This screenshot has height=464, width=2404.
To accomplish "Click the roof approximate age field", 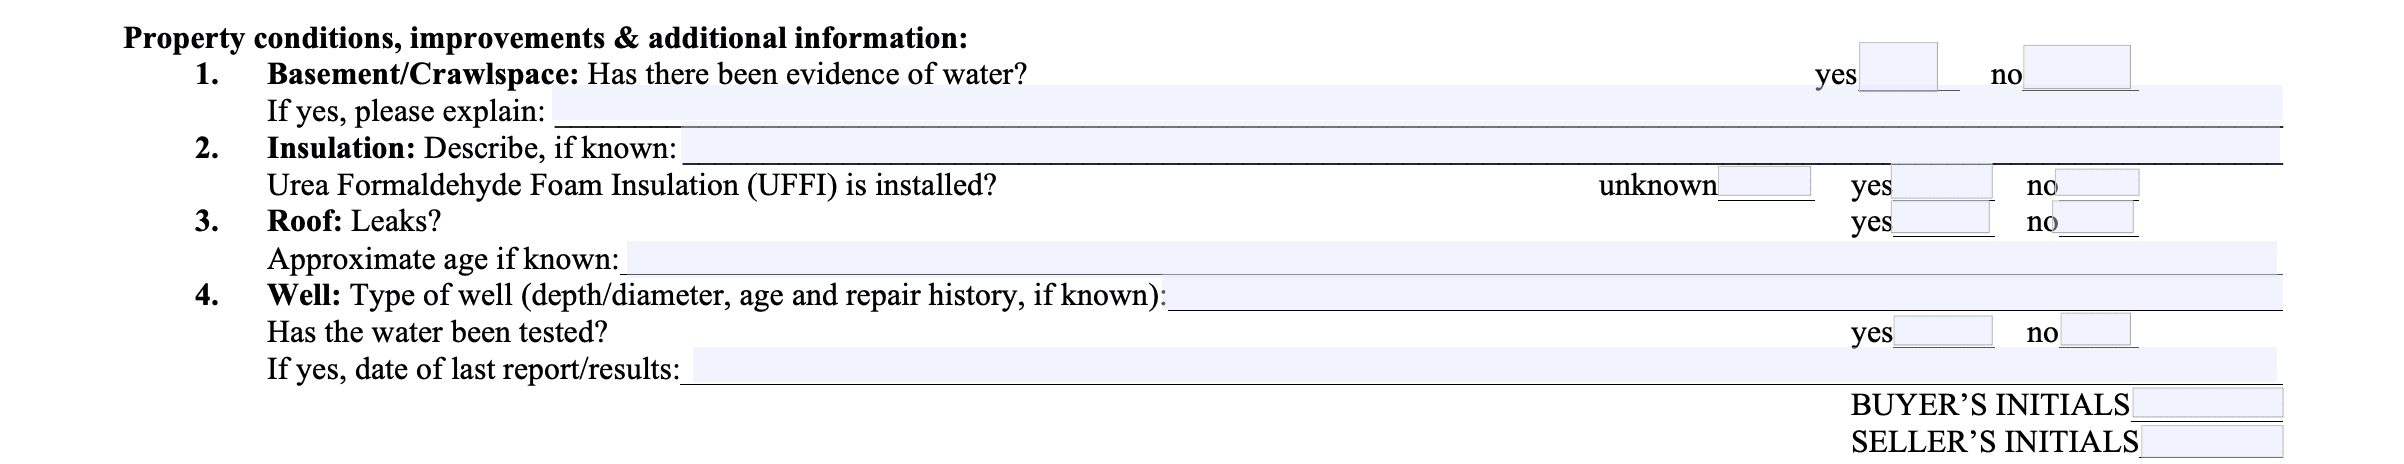I will (x=1449, y=257).
